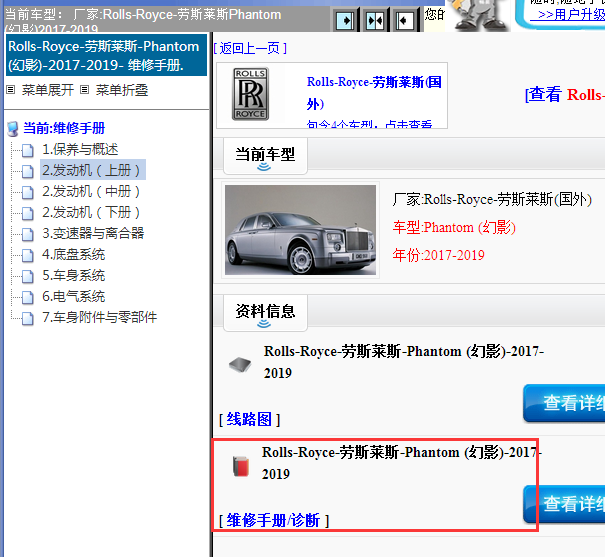Go back via 返回上一页 link
The image size is (605, 557).
pos(250,48)
